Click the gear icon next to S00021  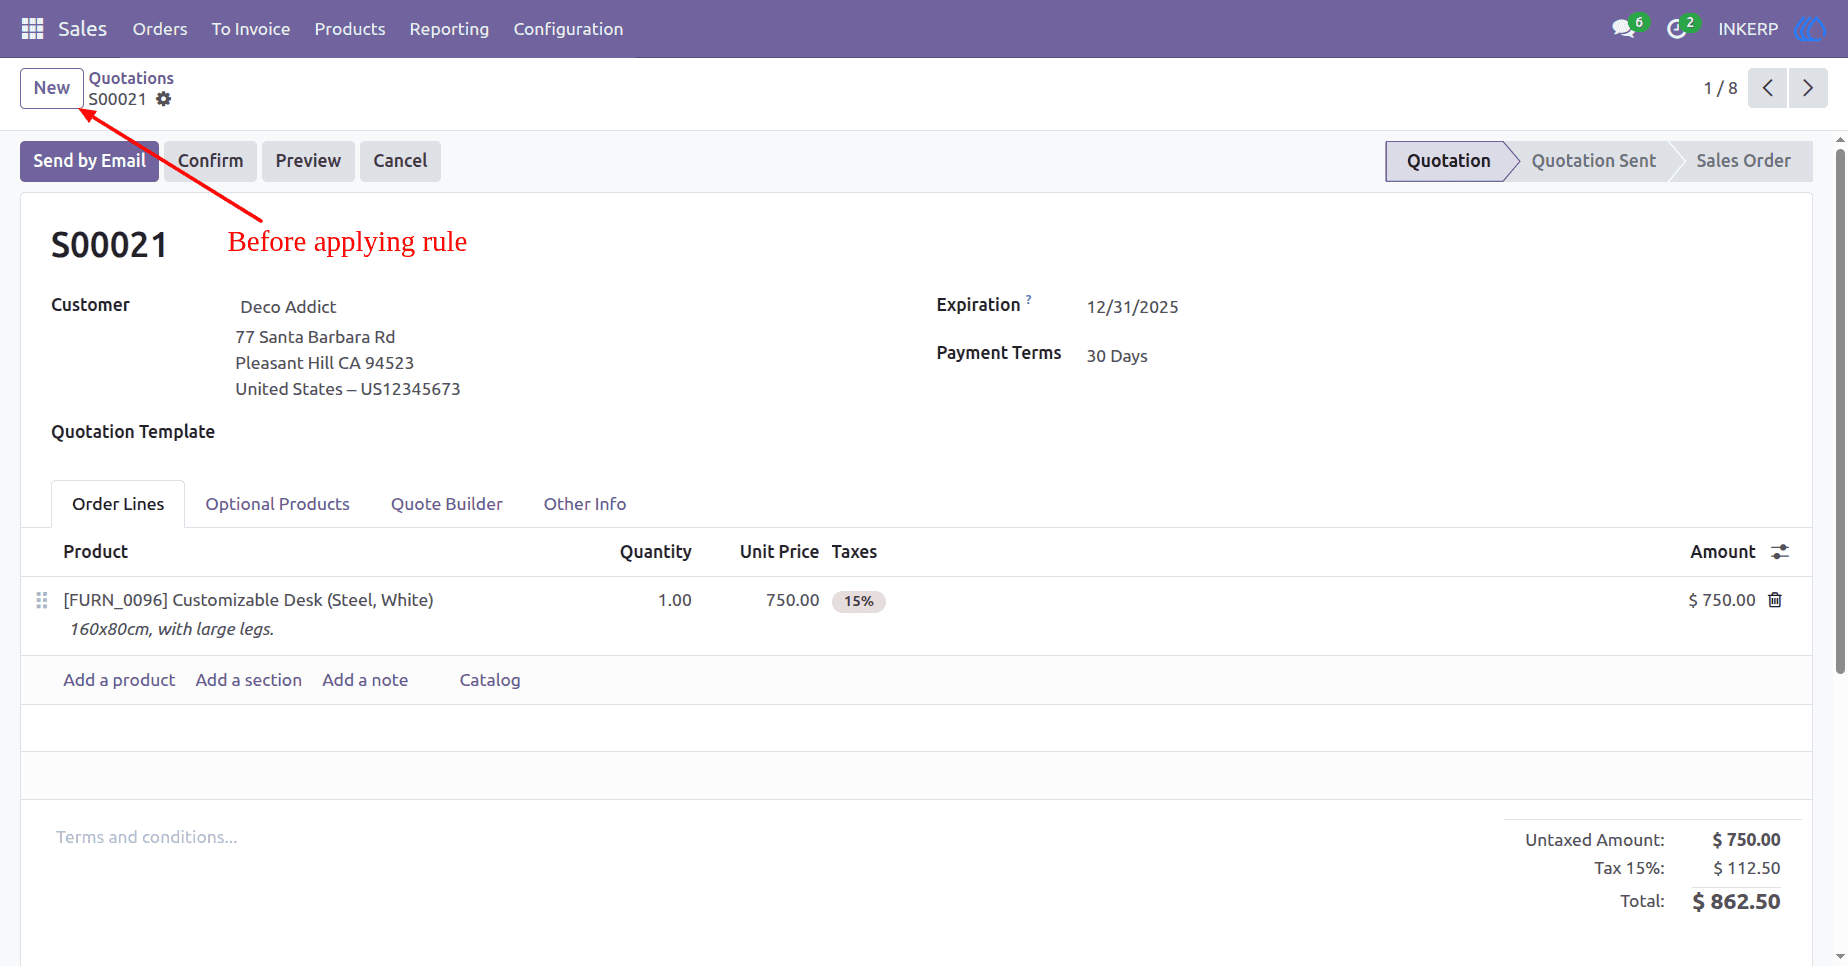click(164, 99)
